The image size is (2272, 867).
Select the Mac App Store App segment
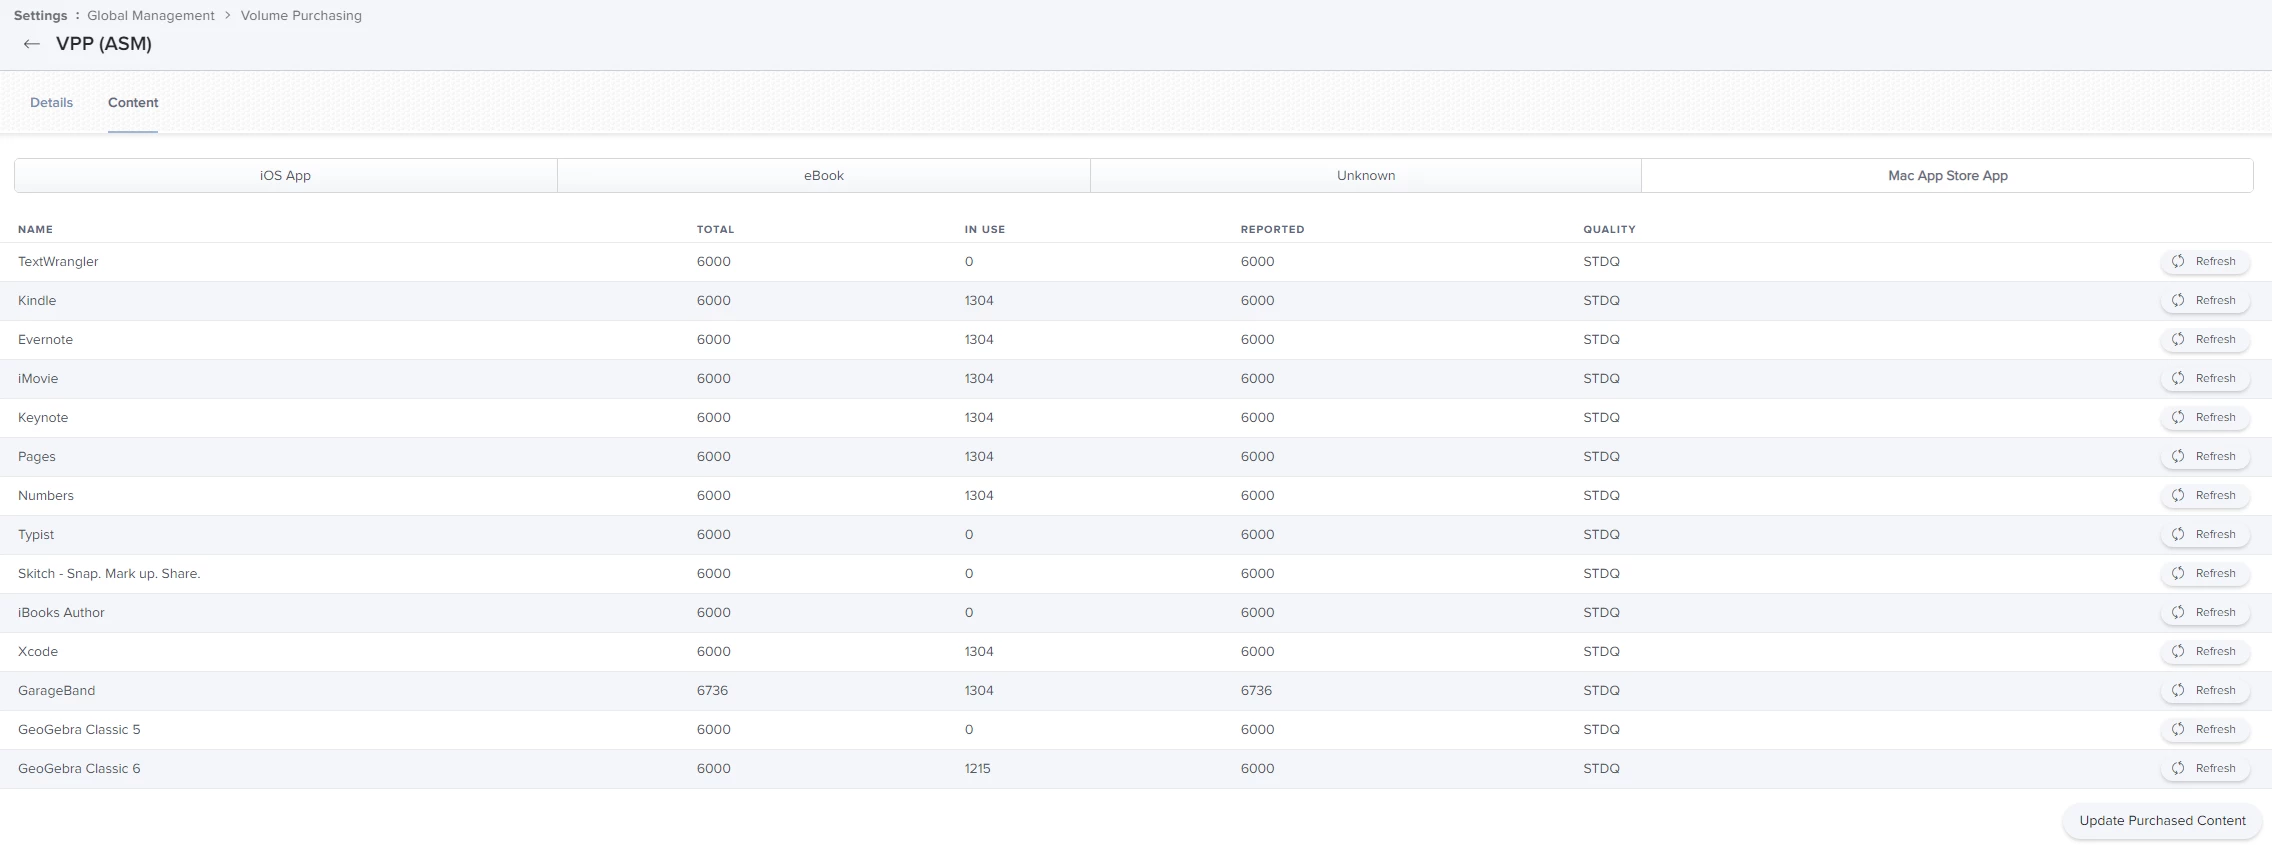[x=1947, y=175]
